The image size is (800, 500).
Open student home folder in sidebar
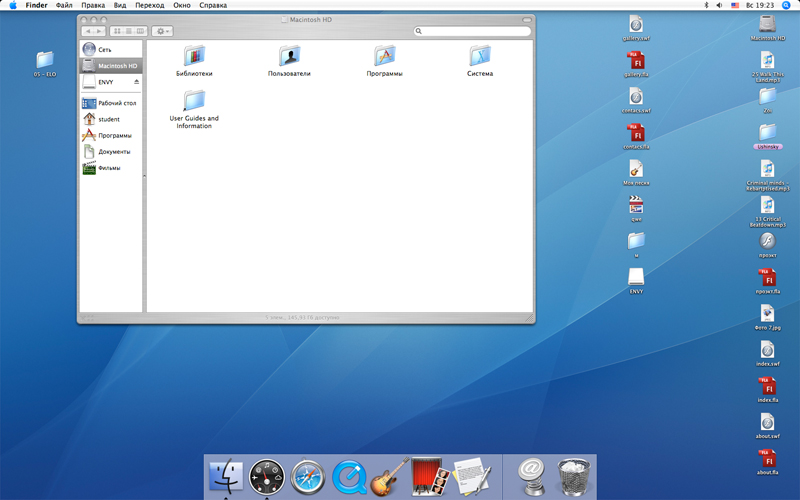pos(111,119)
